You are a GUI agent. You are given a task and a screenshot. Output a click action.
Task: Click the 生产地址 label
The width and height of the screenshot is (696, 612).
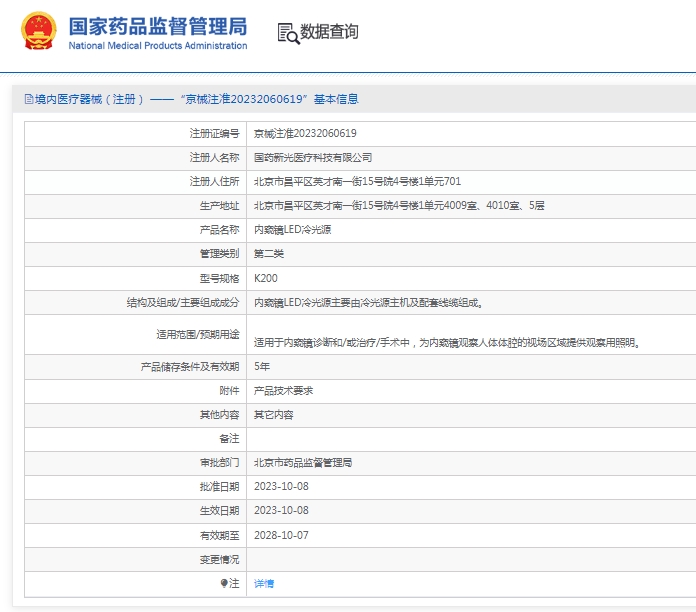point(219,205)
